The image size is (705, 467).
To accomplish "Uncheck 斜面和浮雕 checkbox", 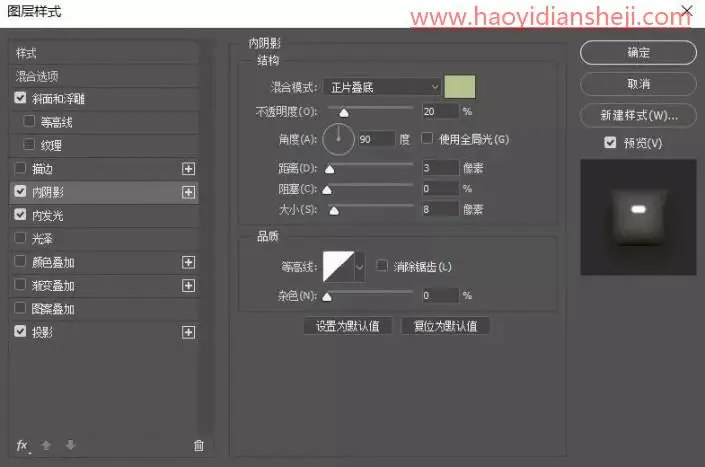I will click(20, 98).
